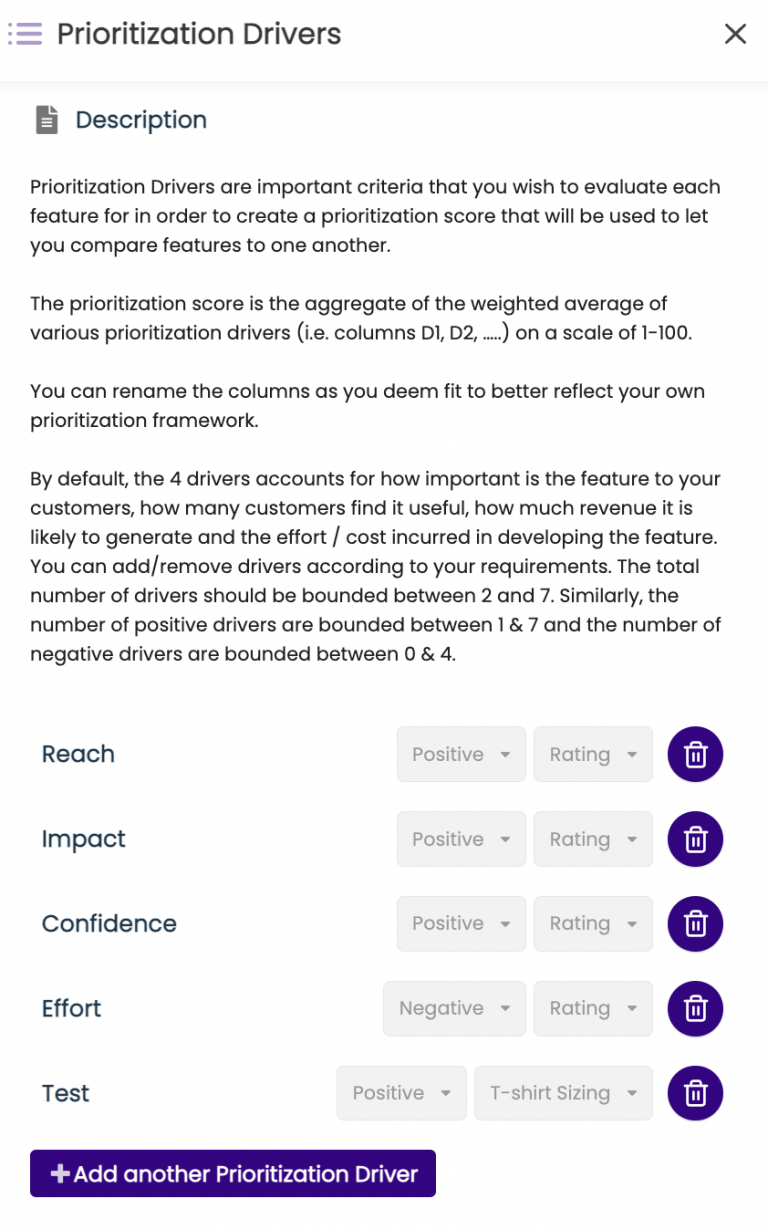The width and height of the screenshot is (768, 1230).
Task: Click the list icon beside Prioritization Drivers title
Action: pos(25,33)
